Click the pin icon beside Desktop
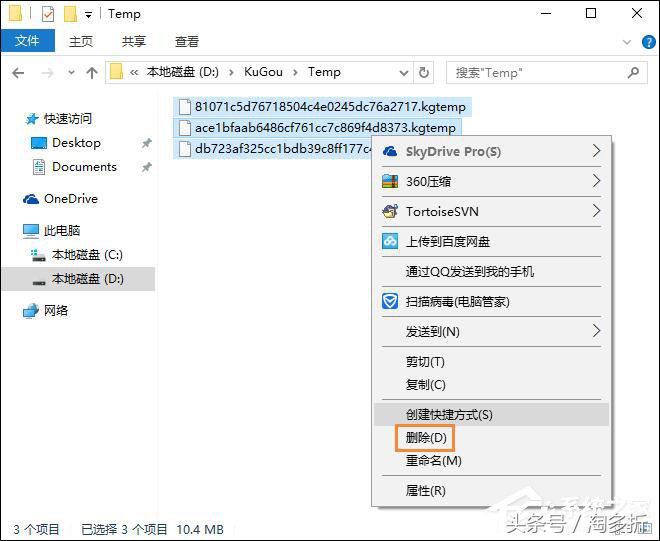This screenshot has height=541, width=660. click(x=146, y=143)
